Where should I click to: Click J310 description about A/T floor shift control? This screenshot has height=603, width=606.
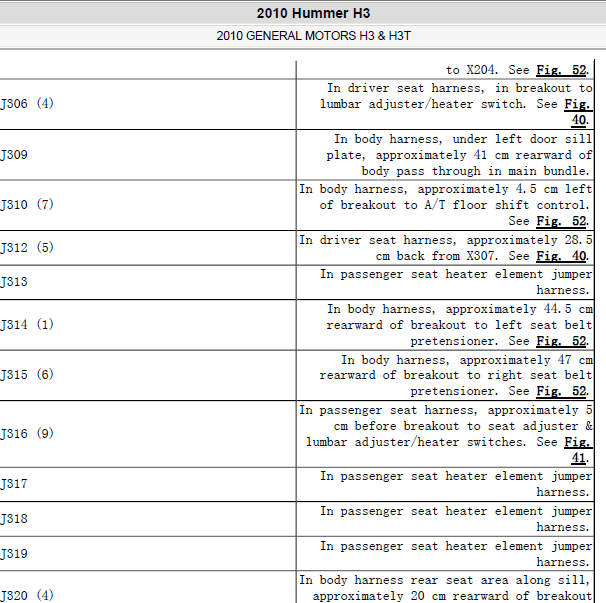pos(446,205)
